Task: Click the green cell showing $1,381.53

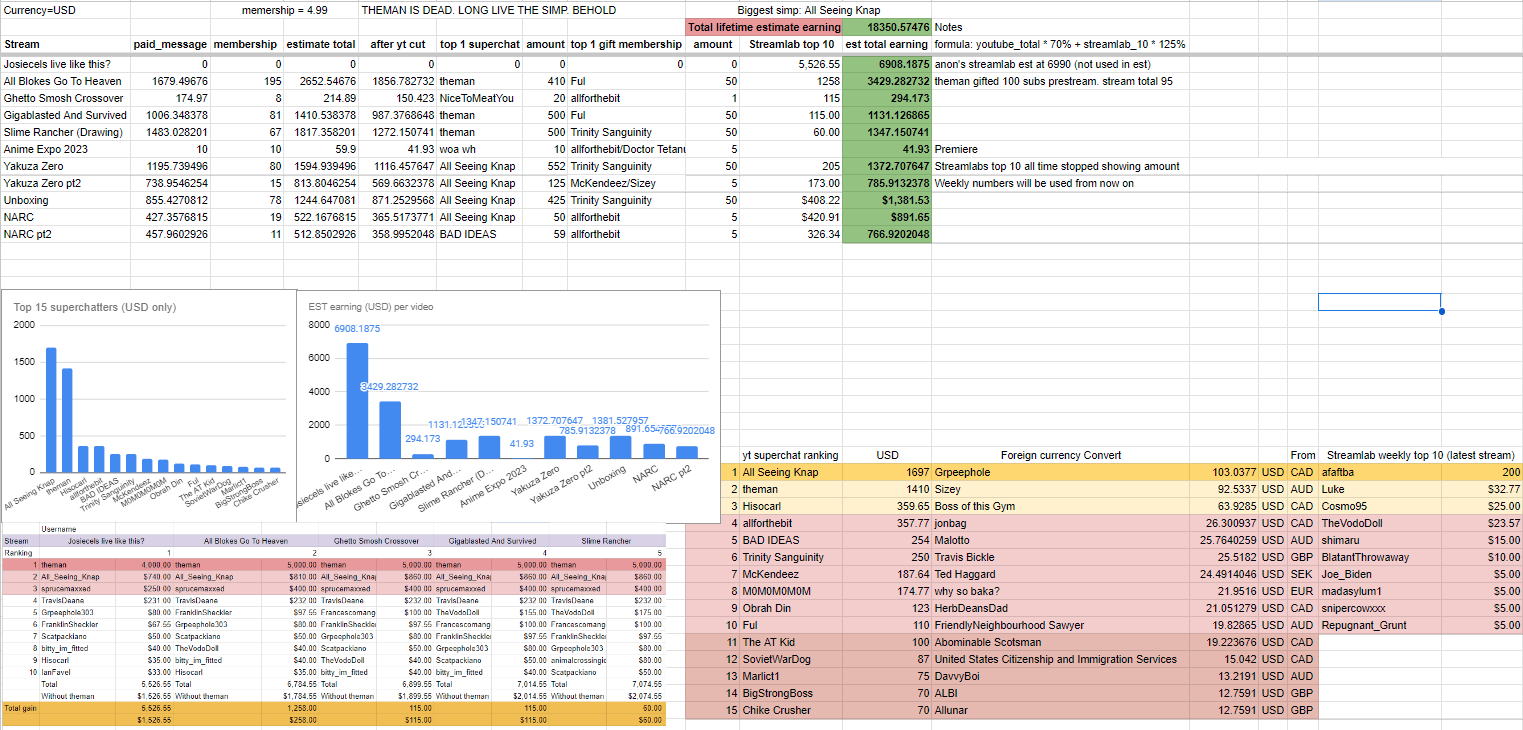Action: 888,200
